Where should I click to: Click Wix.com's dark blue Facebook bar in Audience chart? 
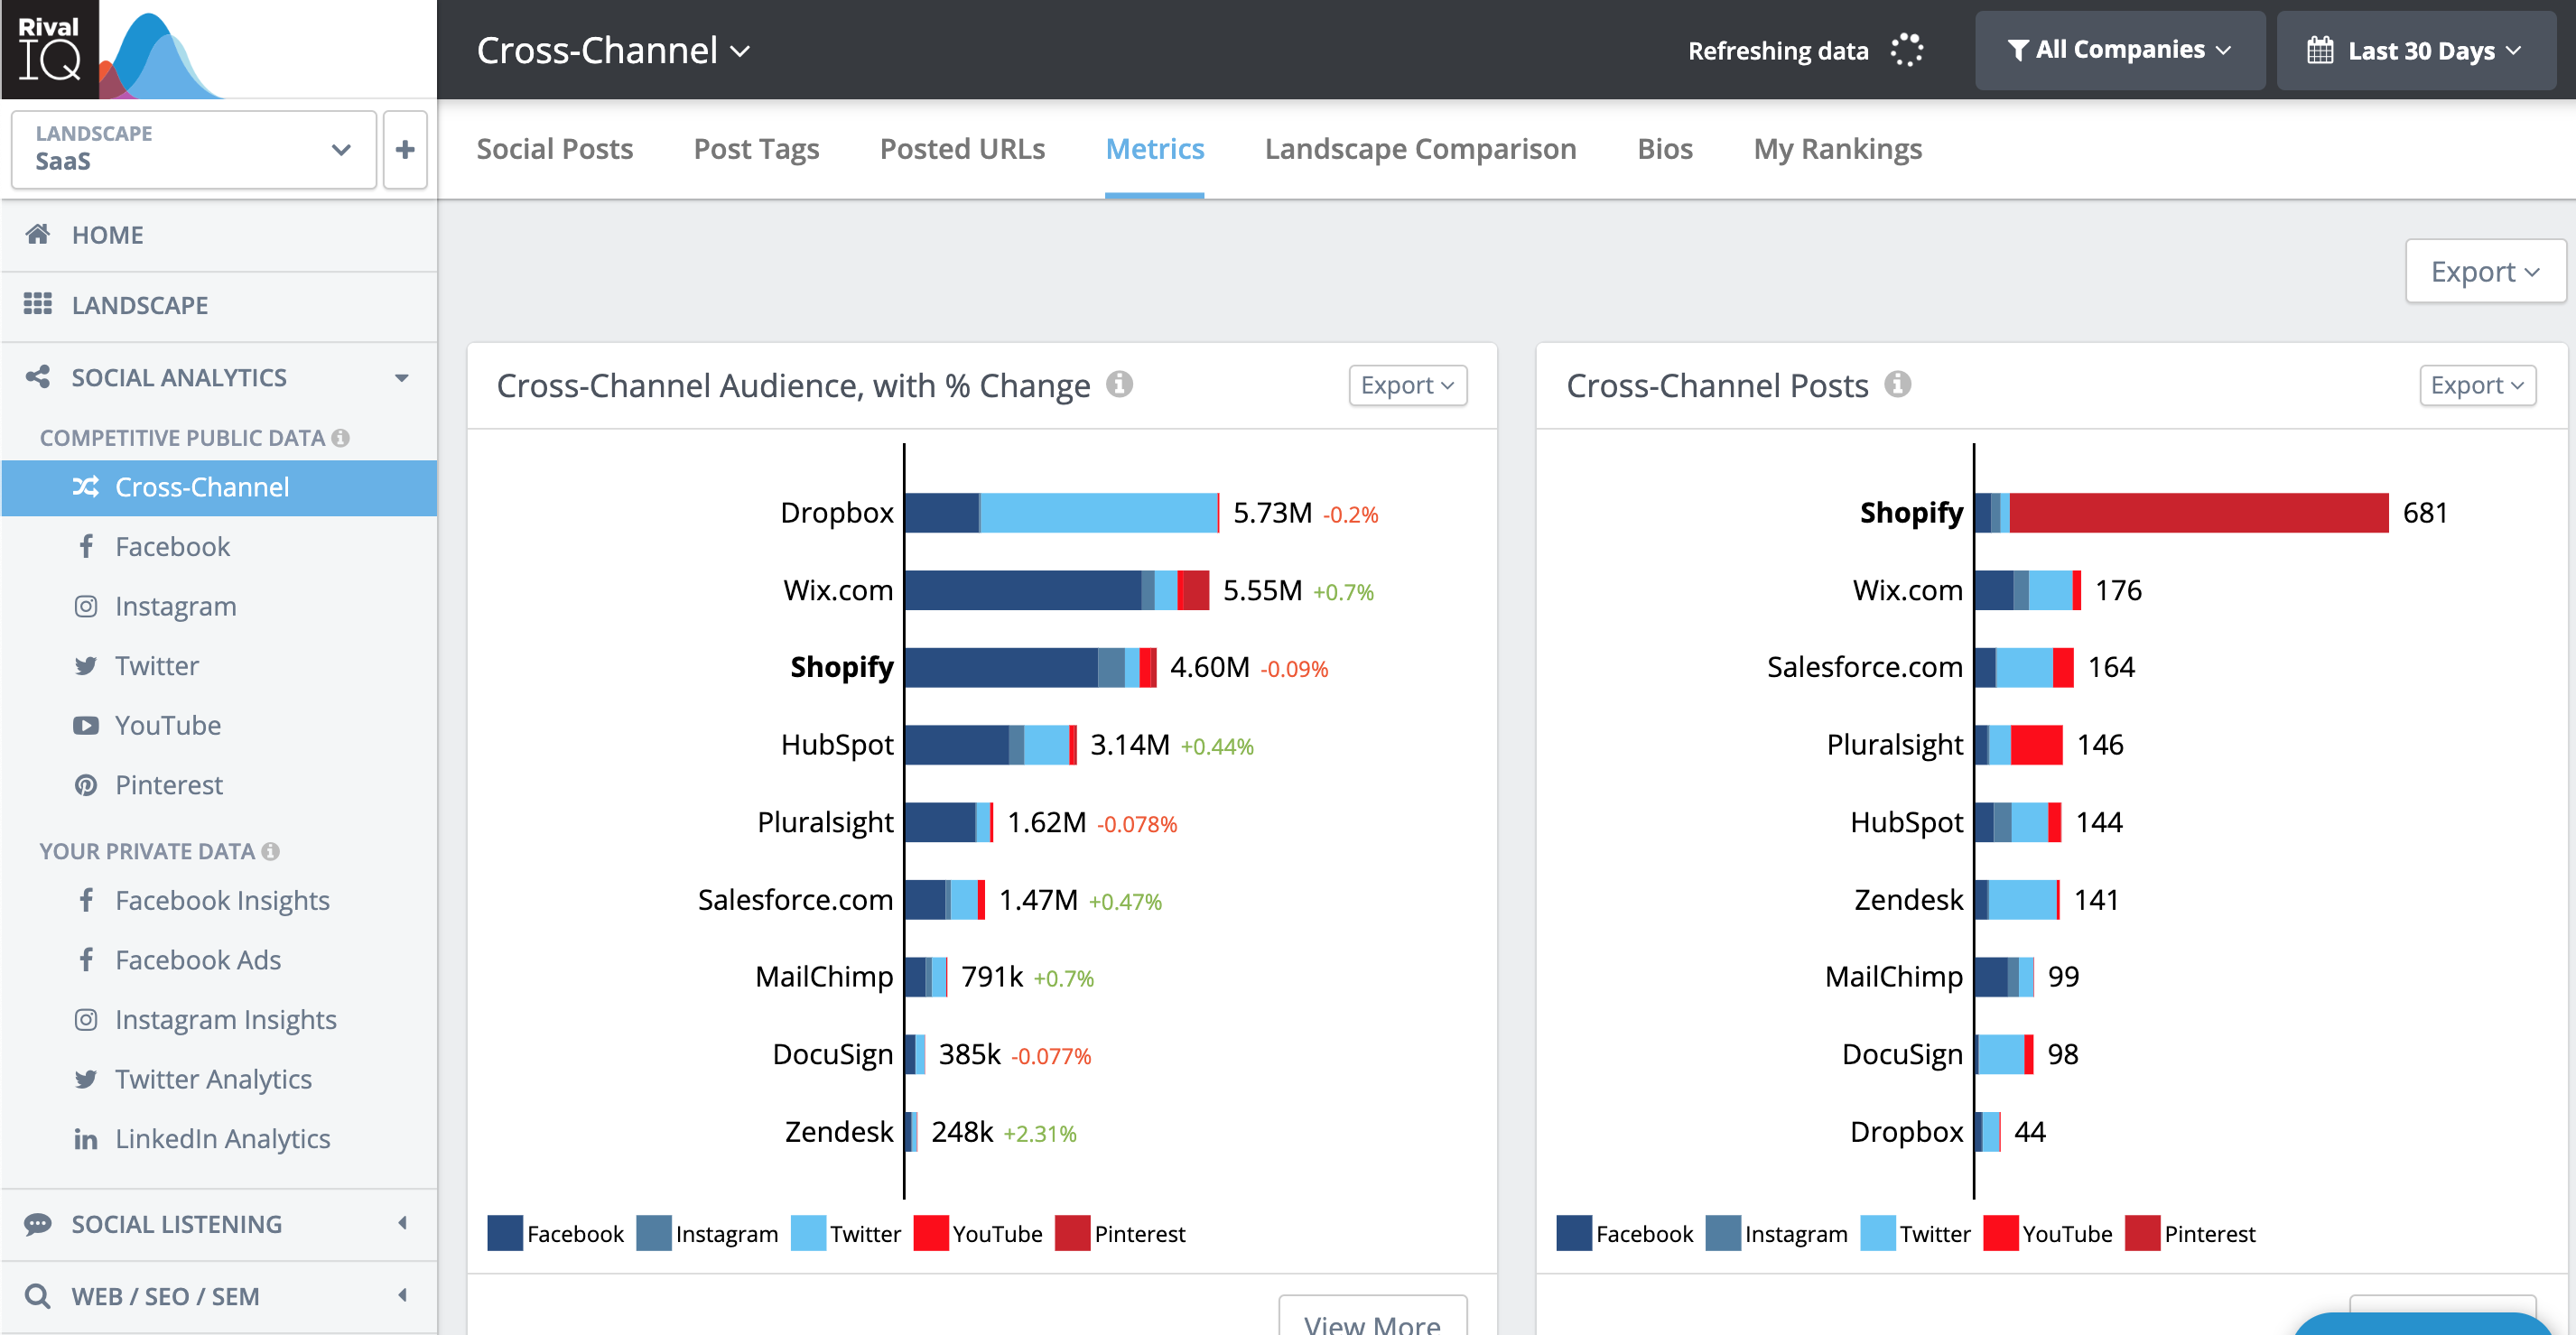pyautogui.click(x=1023, y=590)
